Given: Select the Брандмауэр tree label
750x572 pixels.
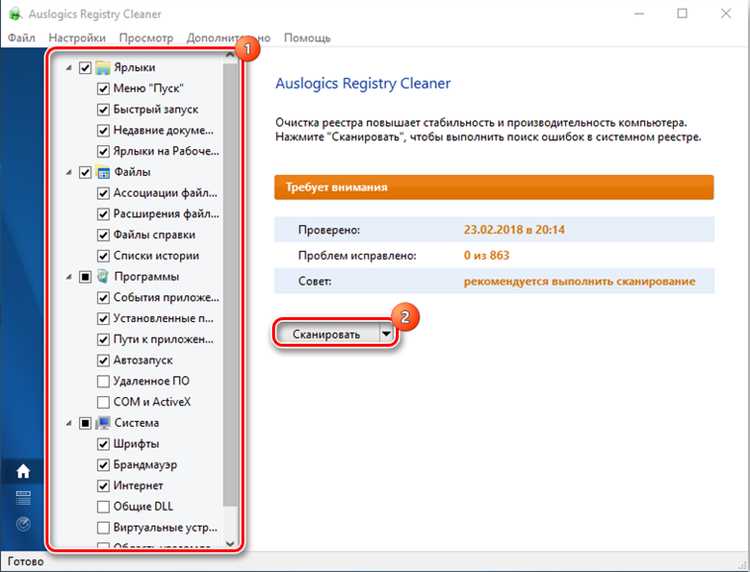Looking at the screenshot, I should coord(145,465).
